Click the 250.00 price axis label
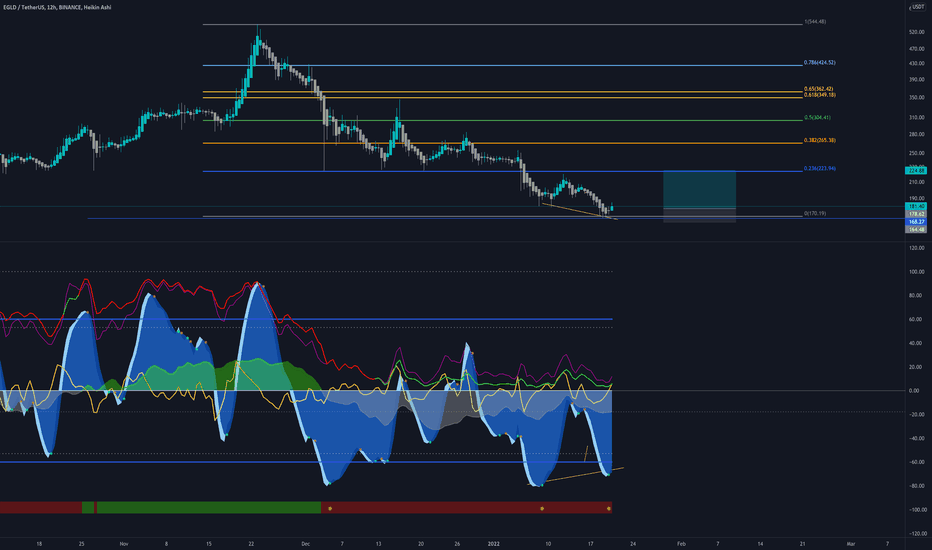This screenshot has height=550, width=932. point(917,153)
